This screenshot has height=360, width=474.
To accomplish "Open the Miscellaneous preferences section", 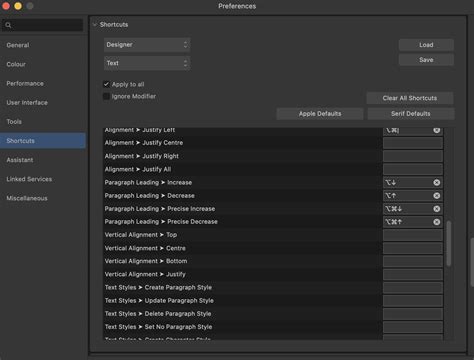I will [x=27, y=198].
